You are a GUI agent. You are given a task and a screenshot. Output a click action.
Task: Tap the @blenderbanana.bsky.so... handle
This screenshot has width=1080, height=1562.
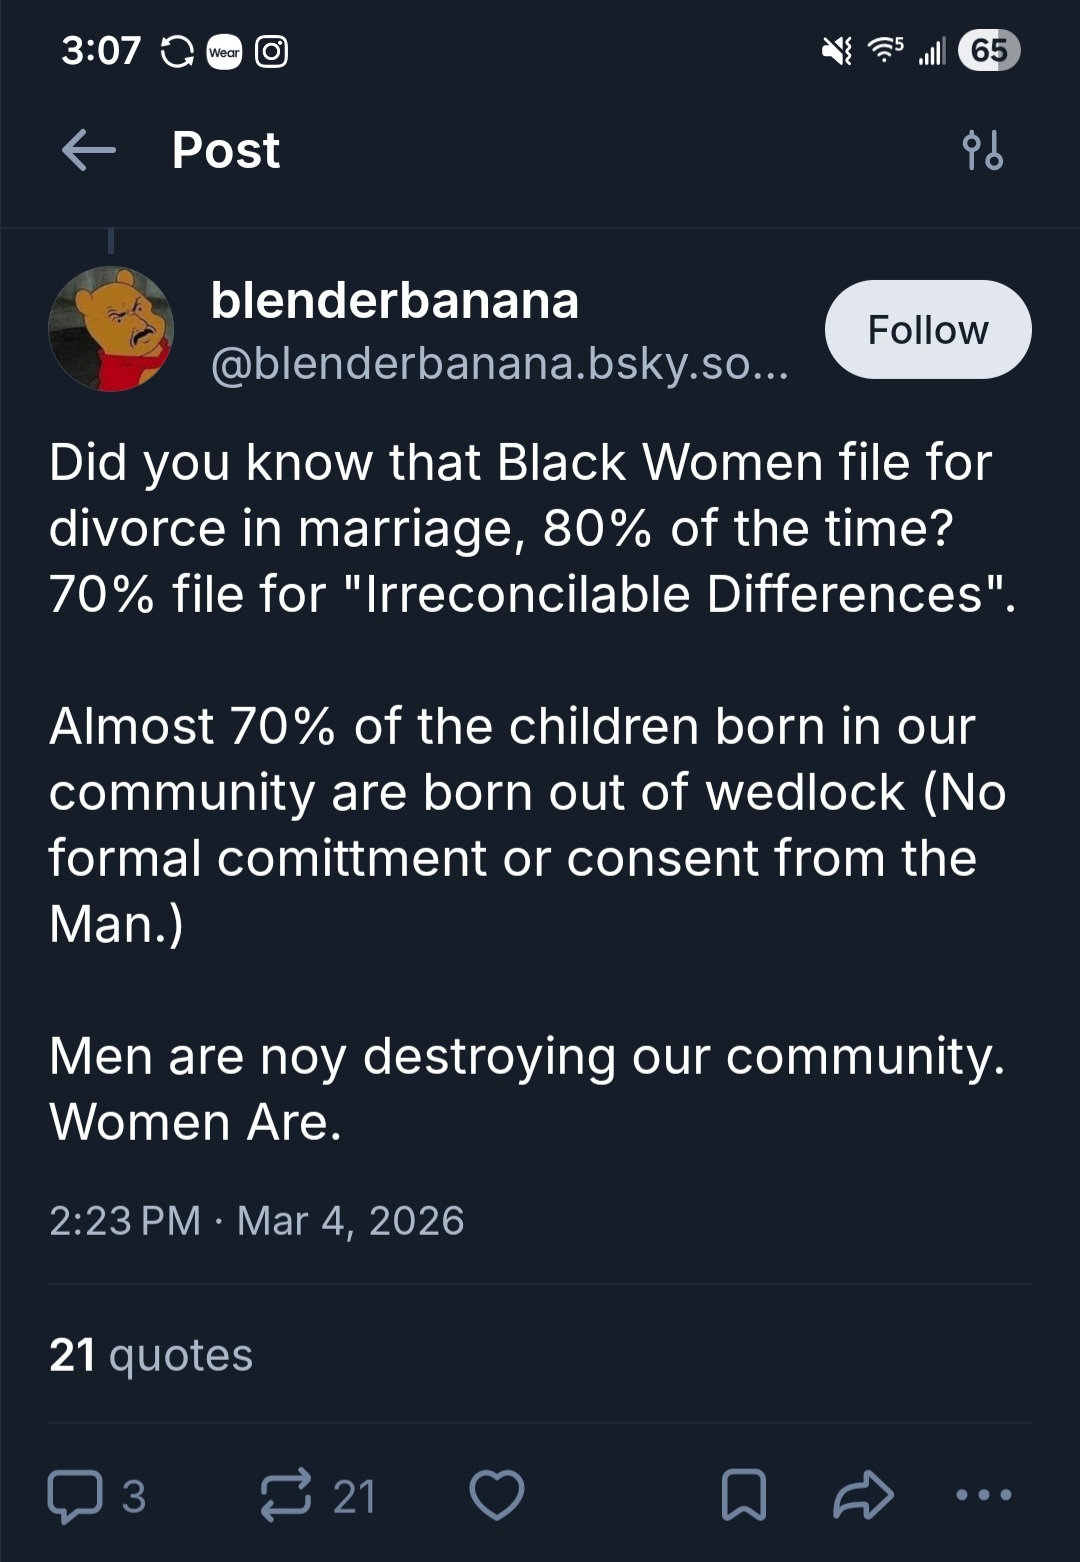click(500, 364)
